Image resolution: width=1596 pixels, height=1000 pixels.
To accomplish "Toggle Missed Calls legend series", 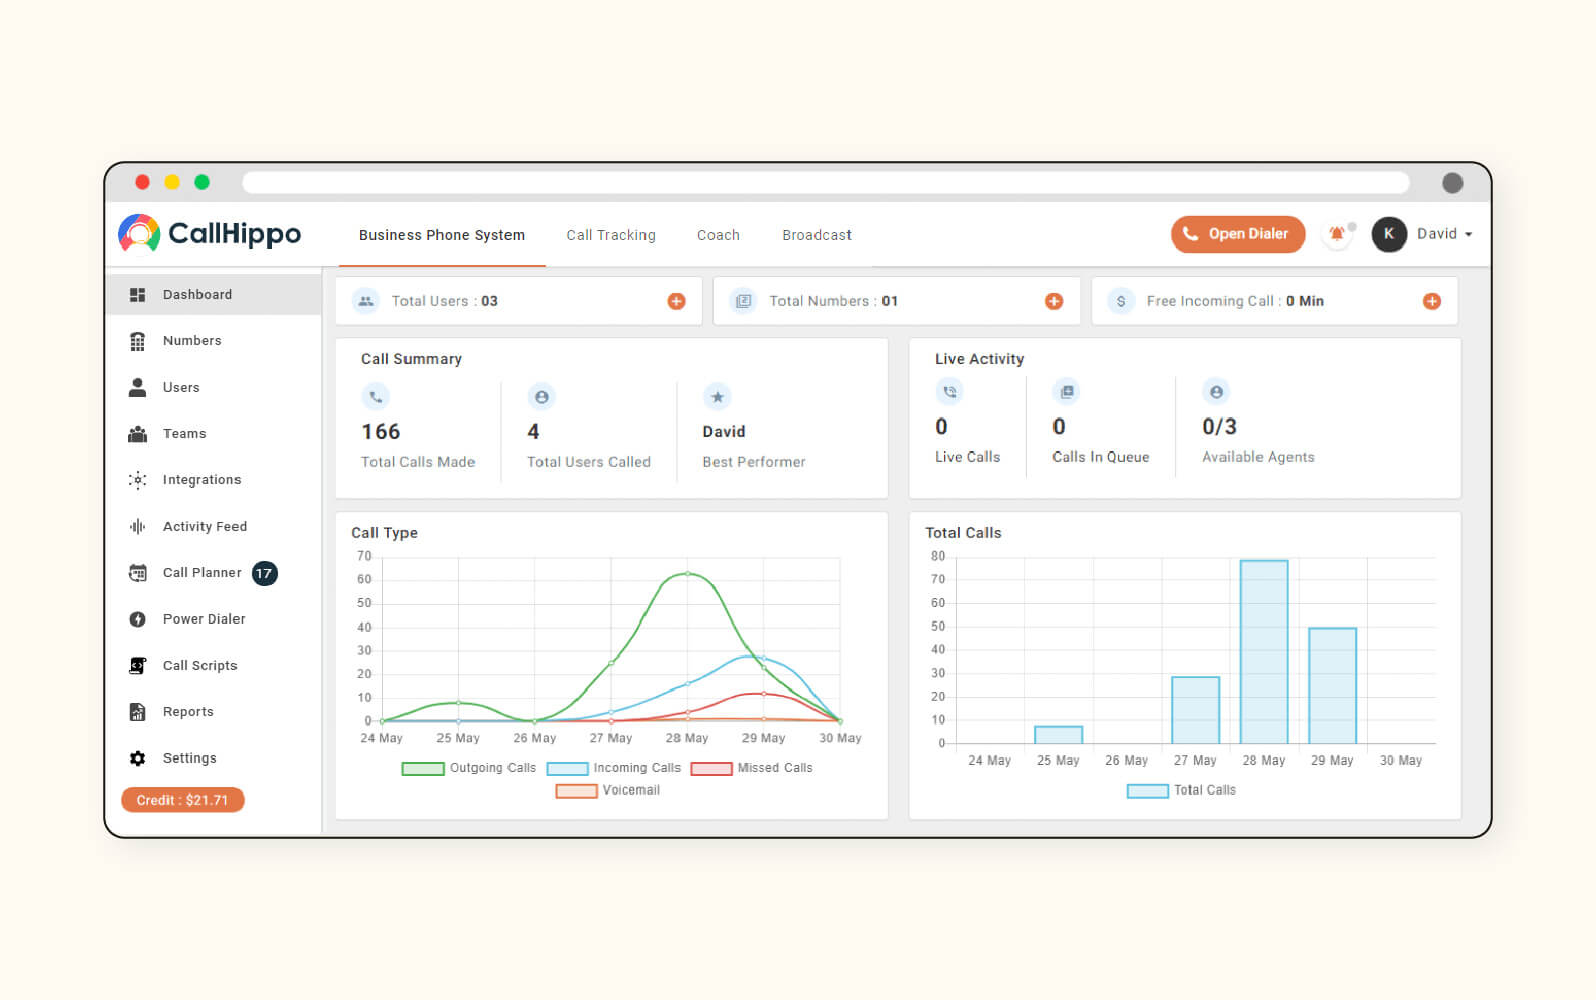I will [751, 768].
